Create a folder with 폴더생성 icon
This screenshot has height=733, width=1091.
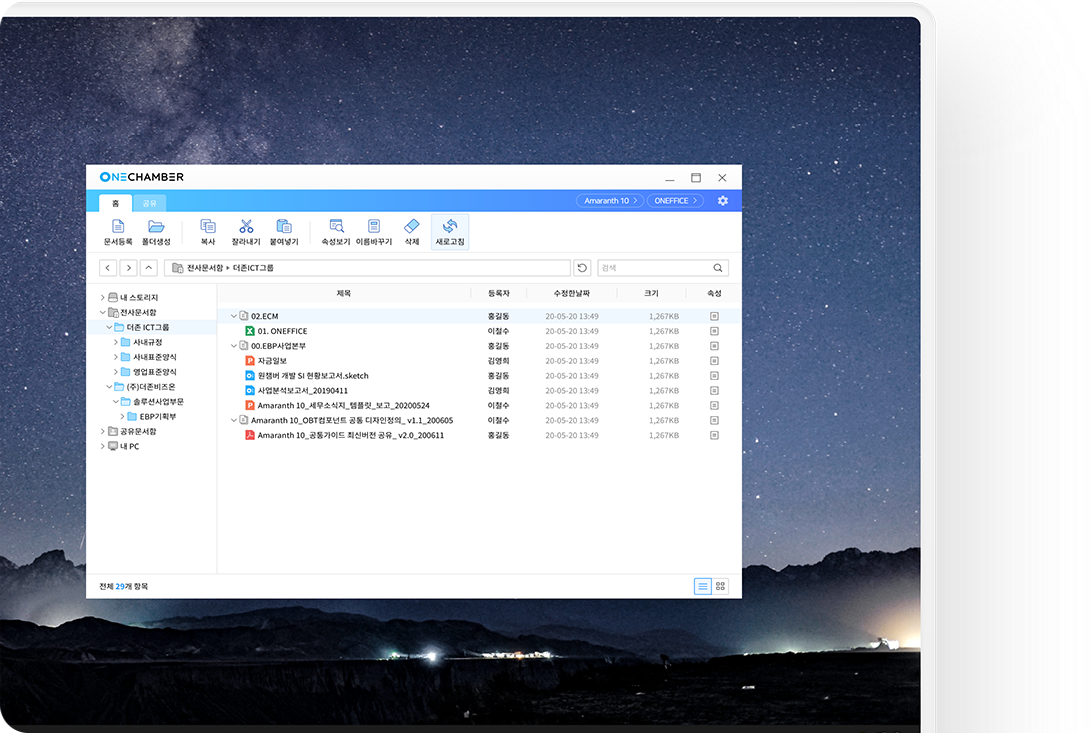pyautogui.click(x=156, y=227)
